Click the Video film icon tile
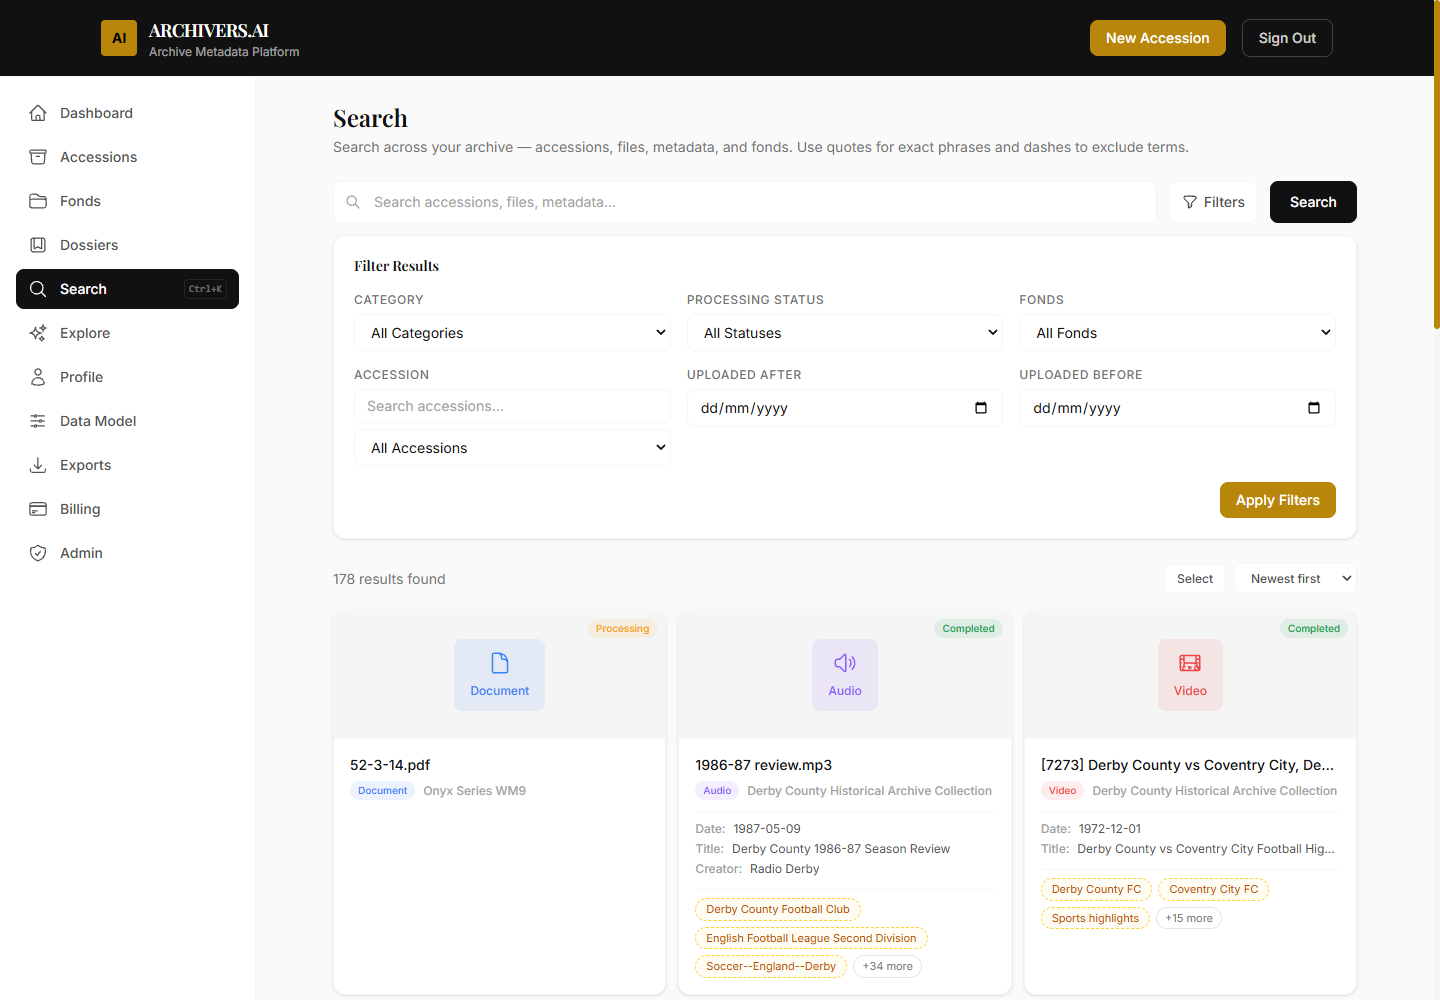Image resolution: width=1440 pixels, height=1000 pixels. 1190,675
